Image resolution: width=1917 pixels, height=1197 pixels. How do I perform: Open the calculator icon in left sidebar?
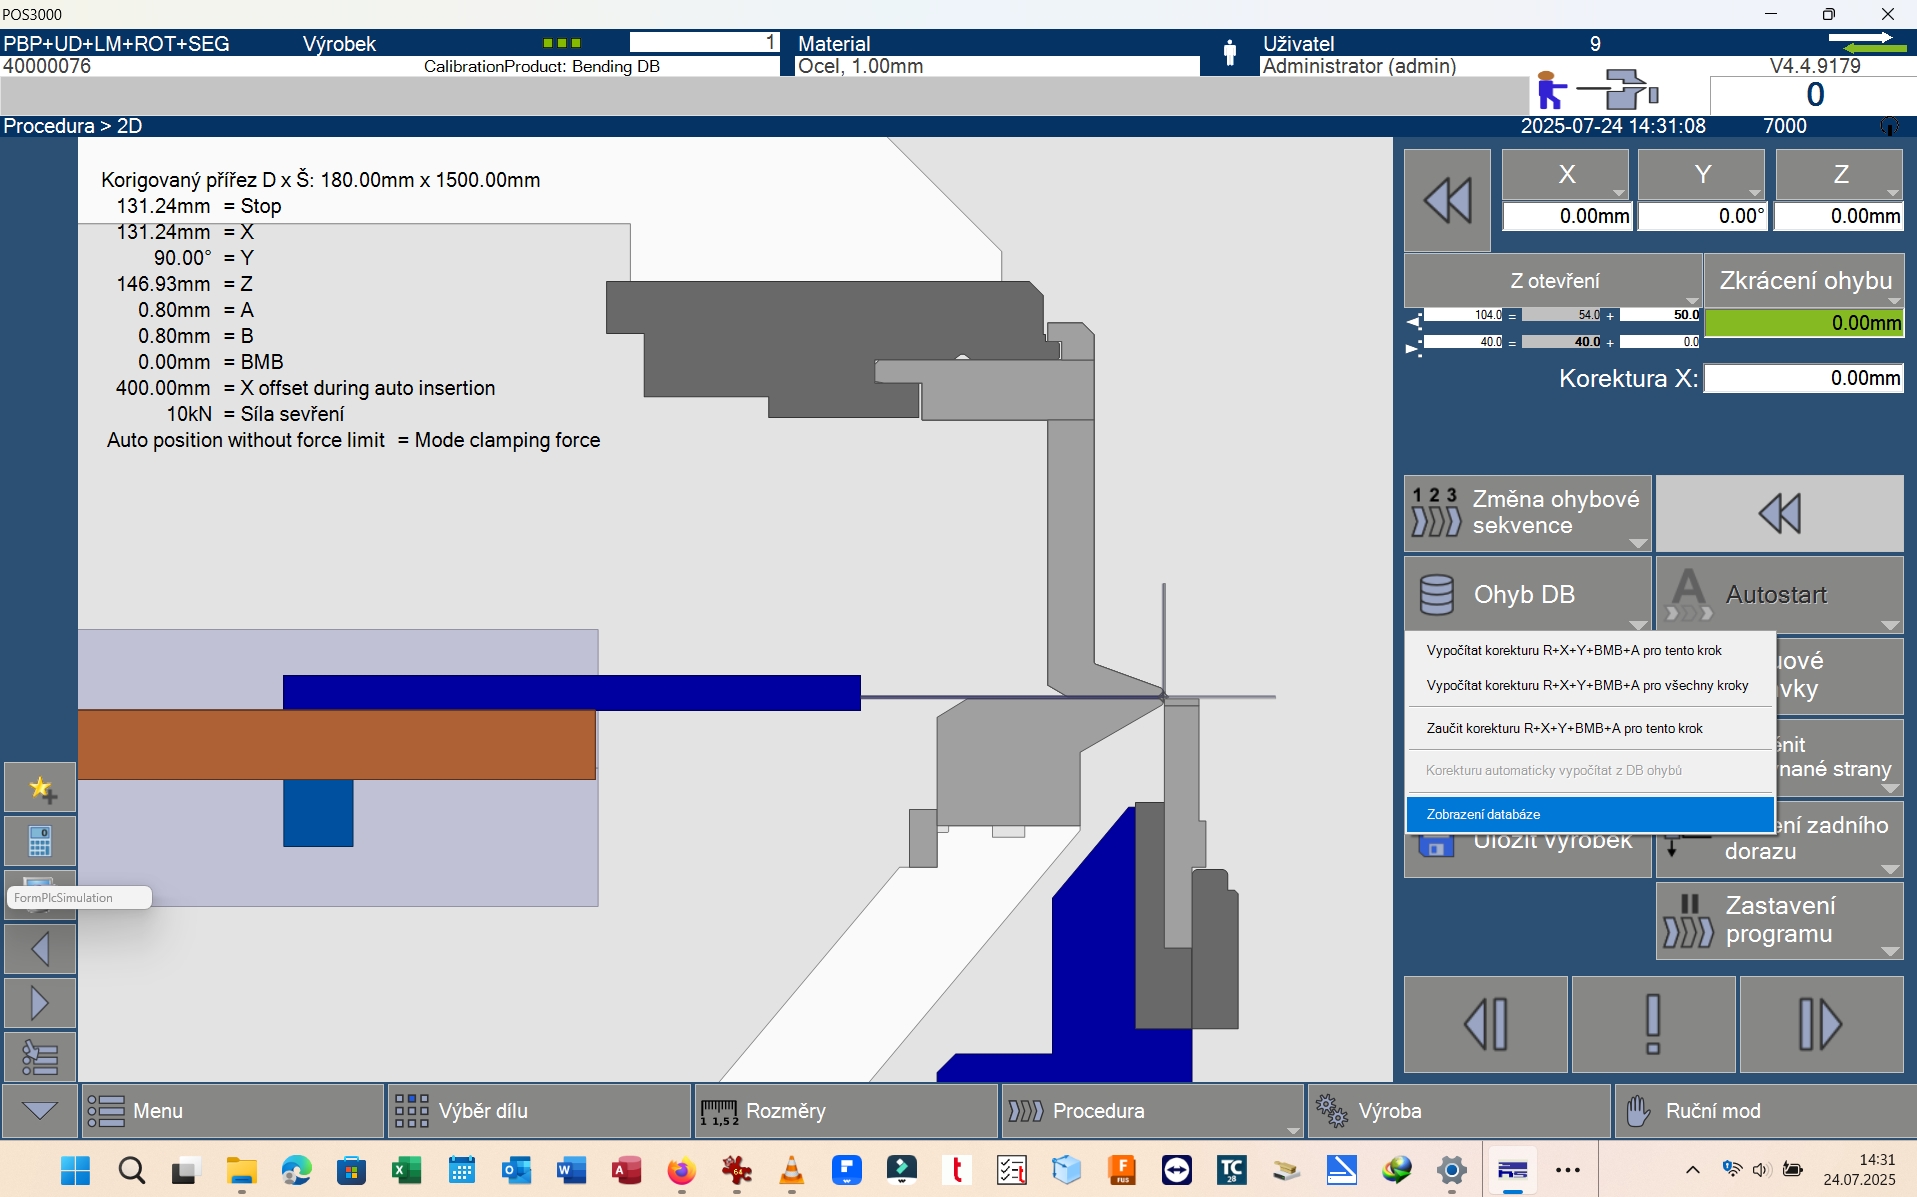pyautogui.click(x=40, y=842)
